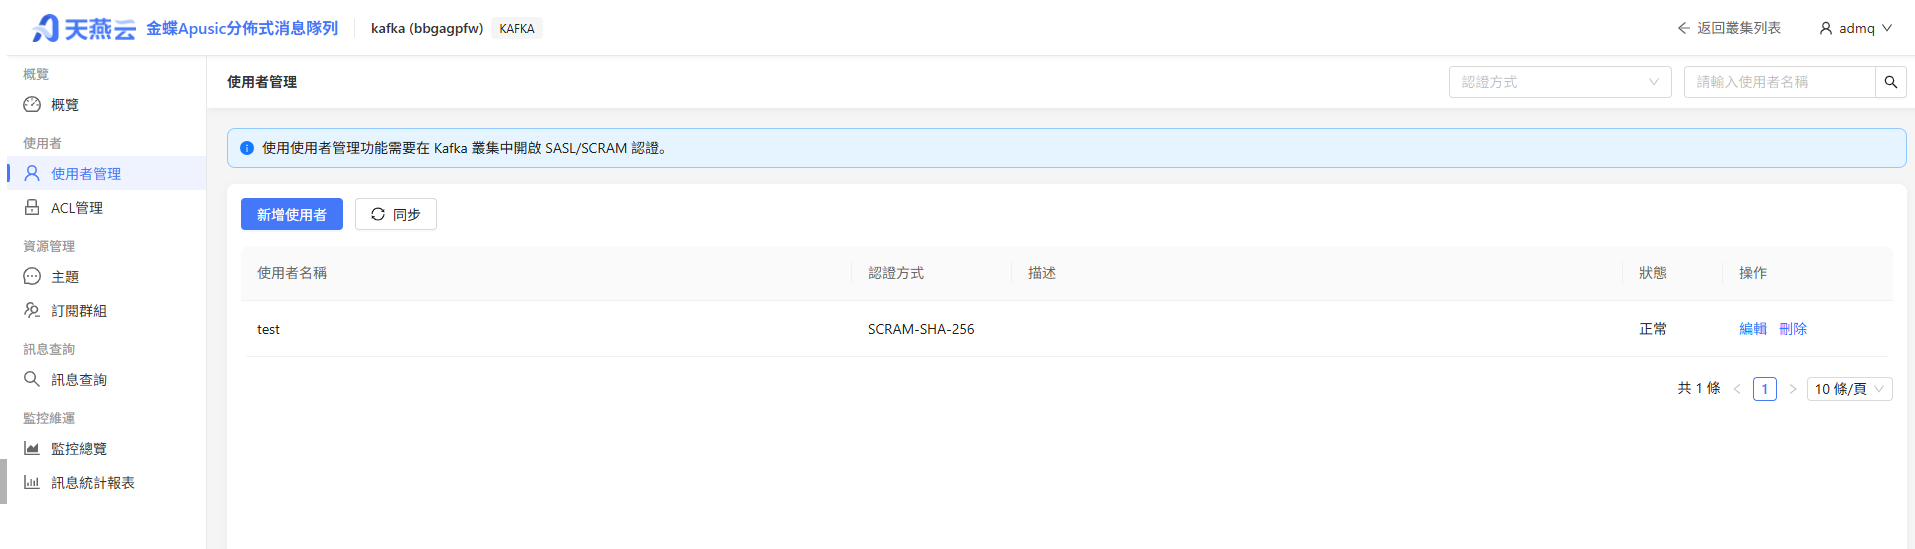Select page 1 in pagination
Screen dimensions: 1915x549
click(x=1765, y=389)
